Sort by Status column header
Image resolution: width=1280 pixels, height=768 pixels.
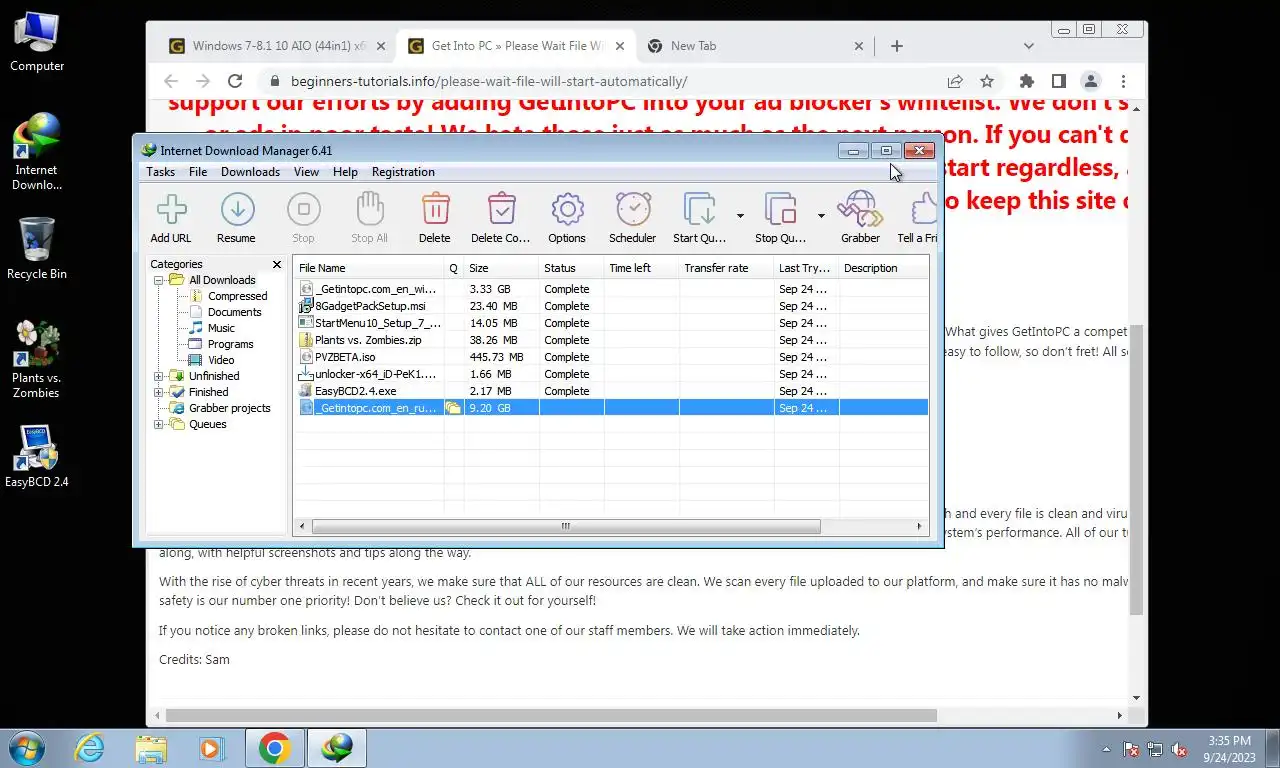point(571,268)
